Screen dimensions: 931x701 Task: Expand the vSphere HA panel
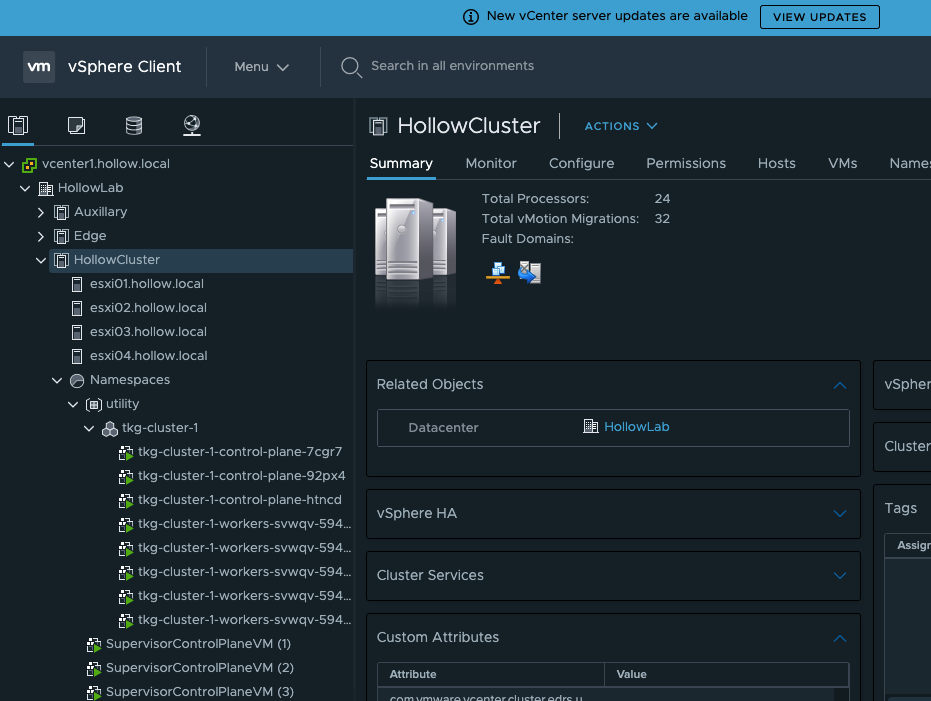839,514
